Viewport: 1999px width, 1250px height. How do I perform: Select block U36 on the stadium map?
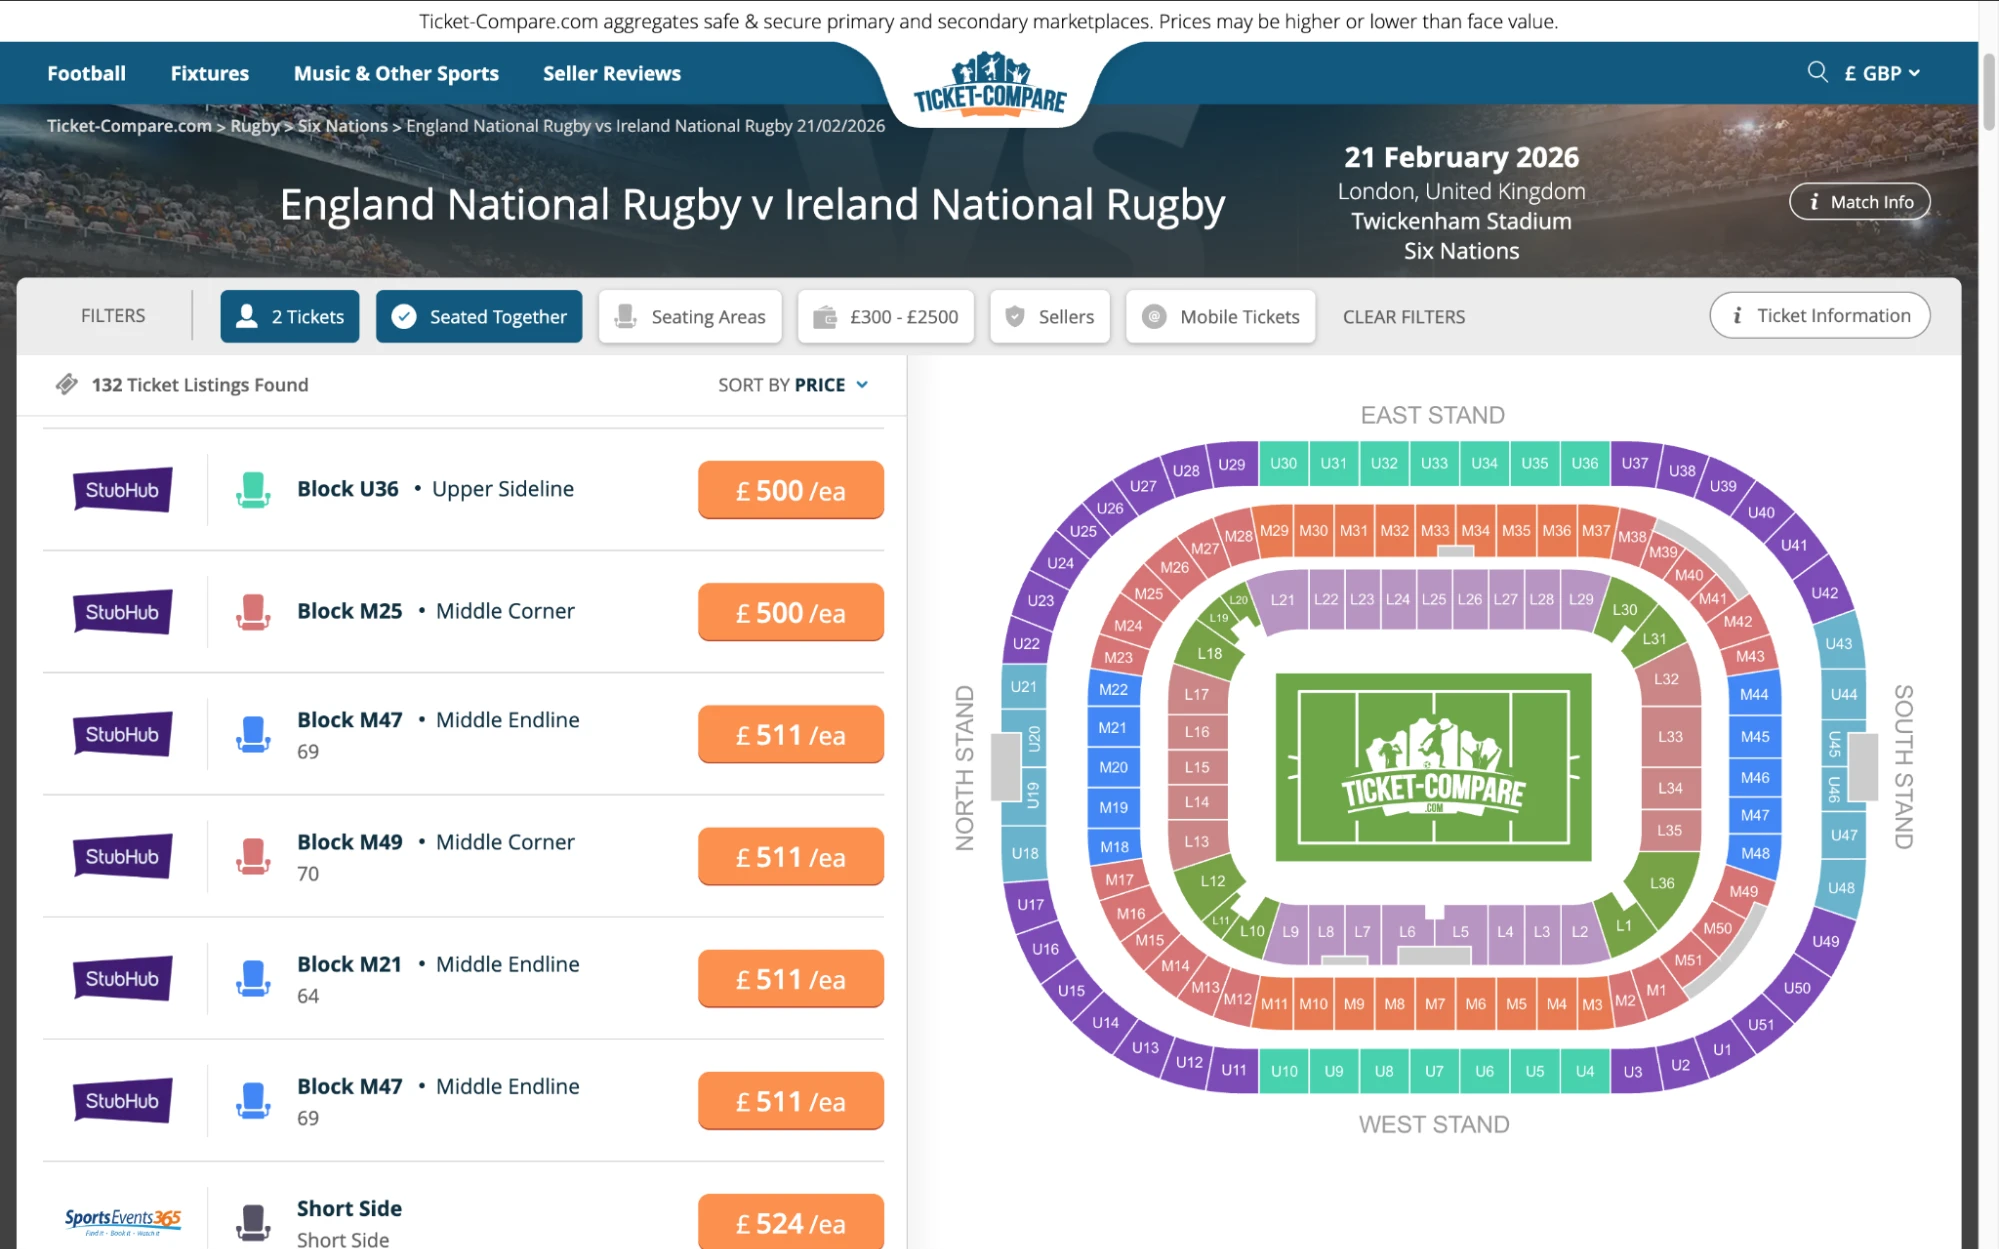1585,463
